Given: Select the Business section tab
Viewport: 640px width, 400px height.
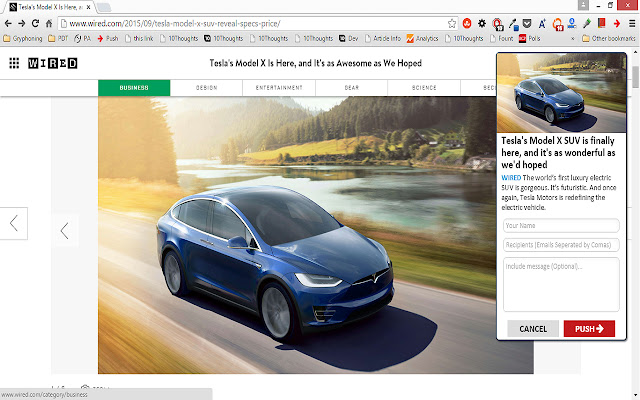Looking at the screenshot, I should pyautogui.click(x=134, y=88).
